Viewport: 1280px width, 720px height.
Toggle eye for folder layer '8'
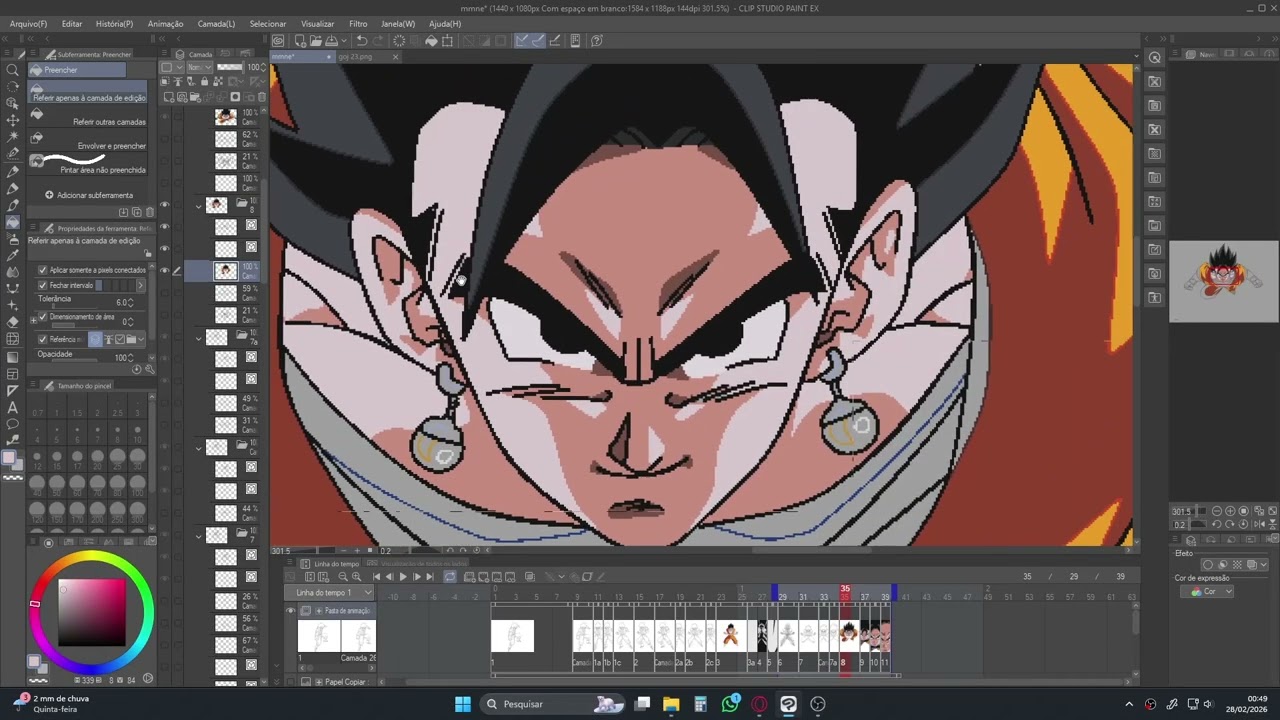(x=164, y=205)
